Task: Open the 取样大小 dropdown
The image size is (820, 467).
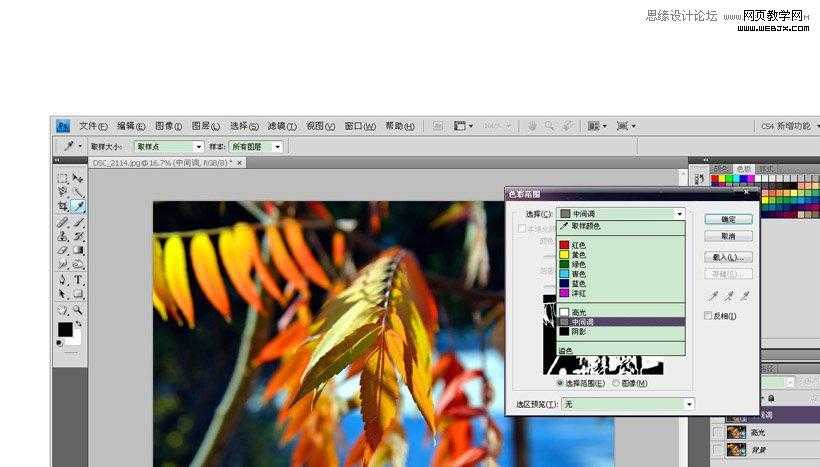Action: click(168, 146)
